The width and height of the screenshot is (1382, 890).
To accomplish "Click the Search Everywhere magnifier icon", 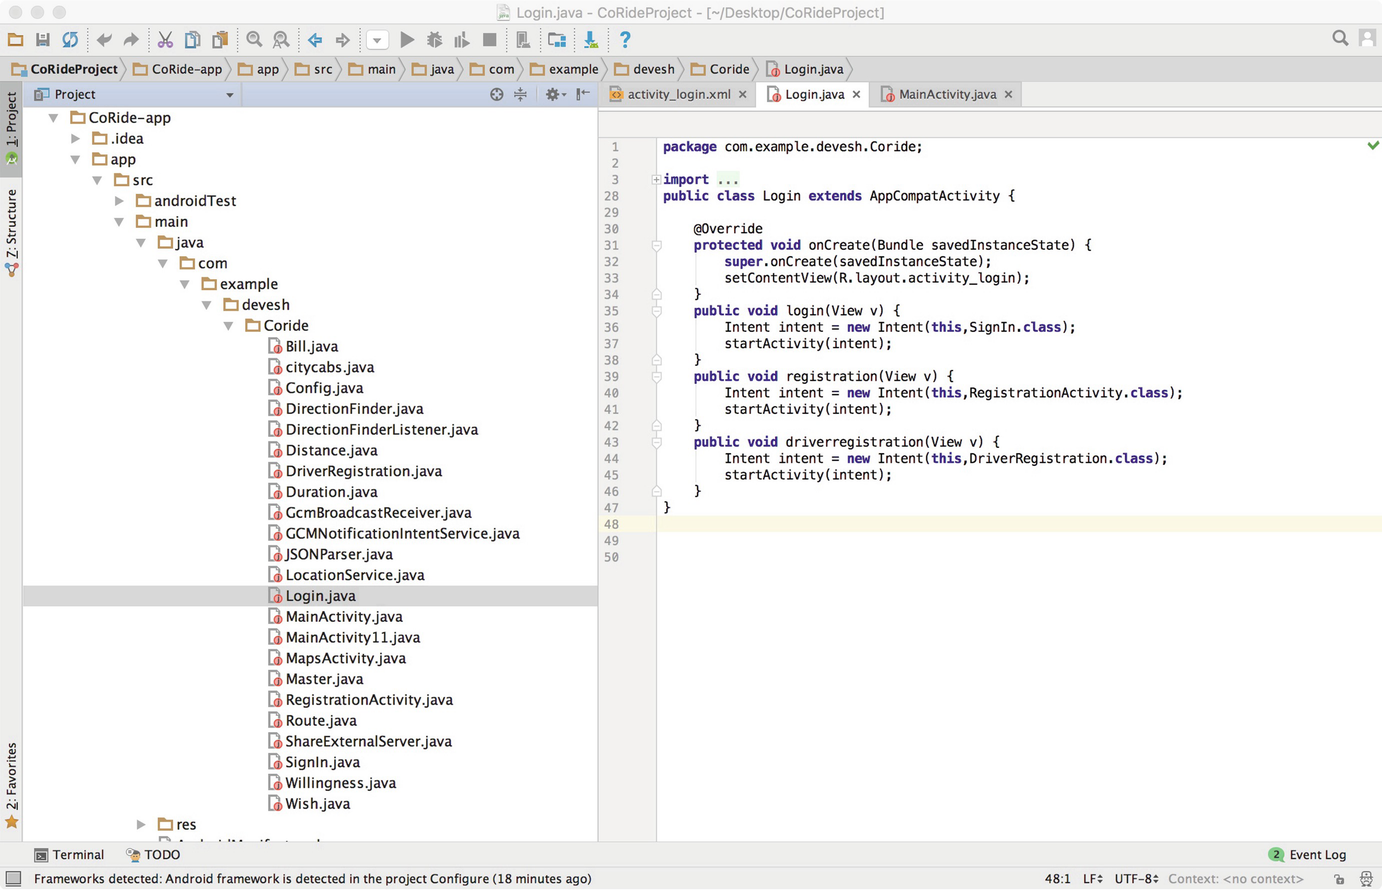I will pos(1340,38).
